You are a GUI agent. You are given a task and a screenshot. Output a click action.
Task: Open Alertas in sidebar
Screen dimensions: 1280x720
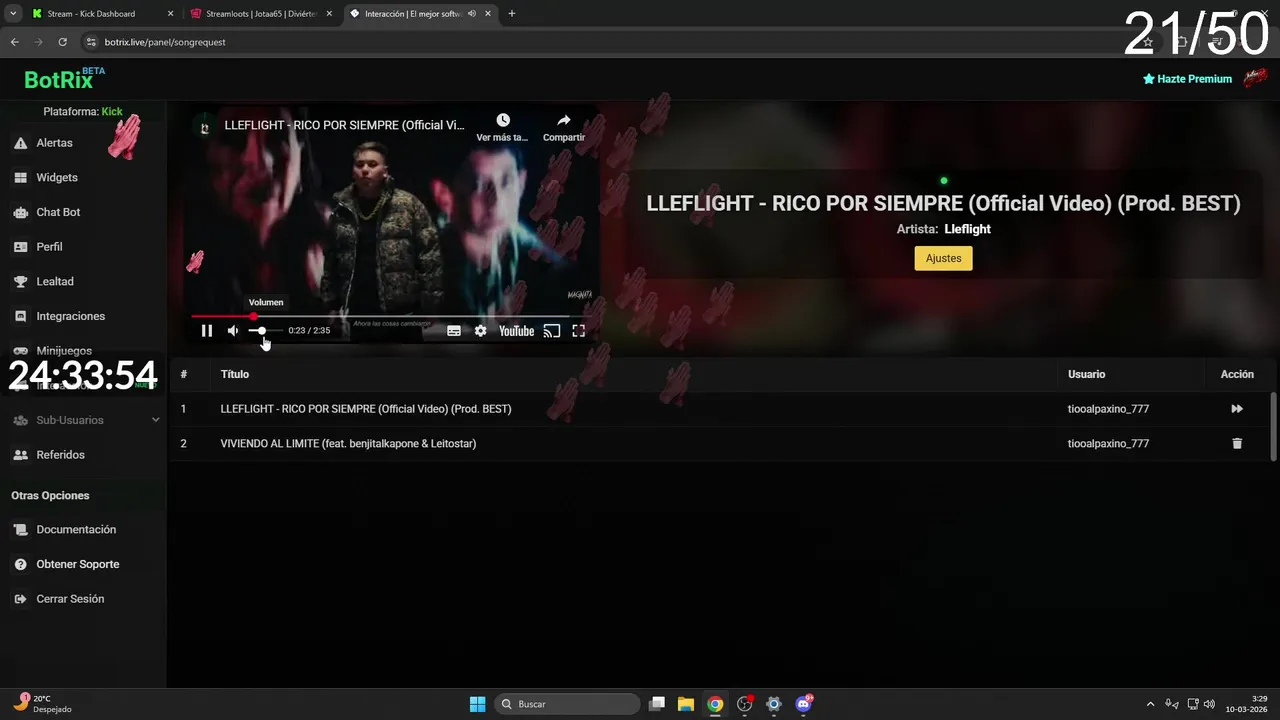pyautogui.click(x=54, y=143)
